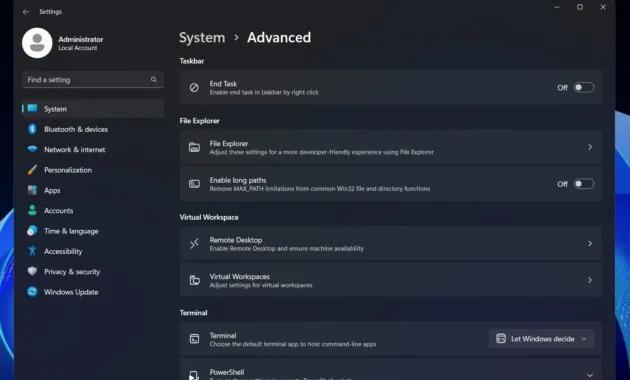Click the Terminal row title
Viewport: 630px width, 380px height.
[x=223, y=335]
